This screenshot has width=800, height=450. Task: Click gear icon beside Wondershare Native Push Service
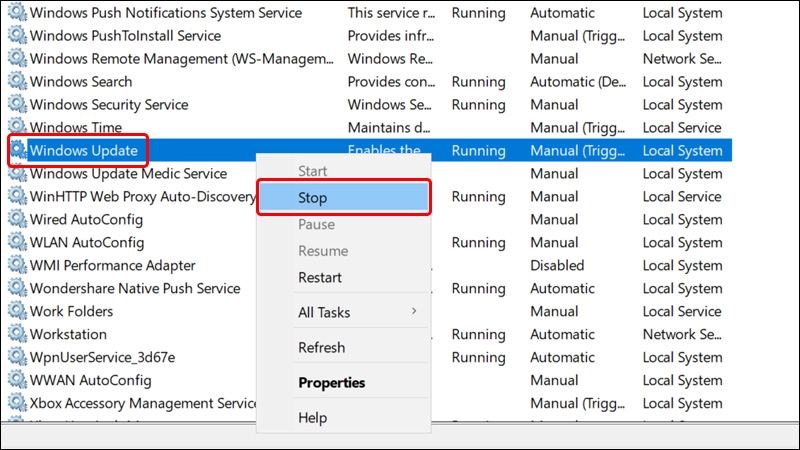(x=17, y=288)
